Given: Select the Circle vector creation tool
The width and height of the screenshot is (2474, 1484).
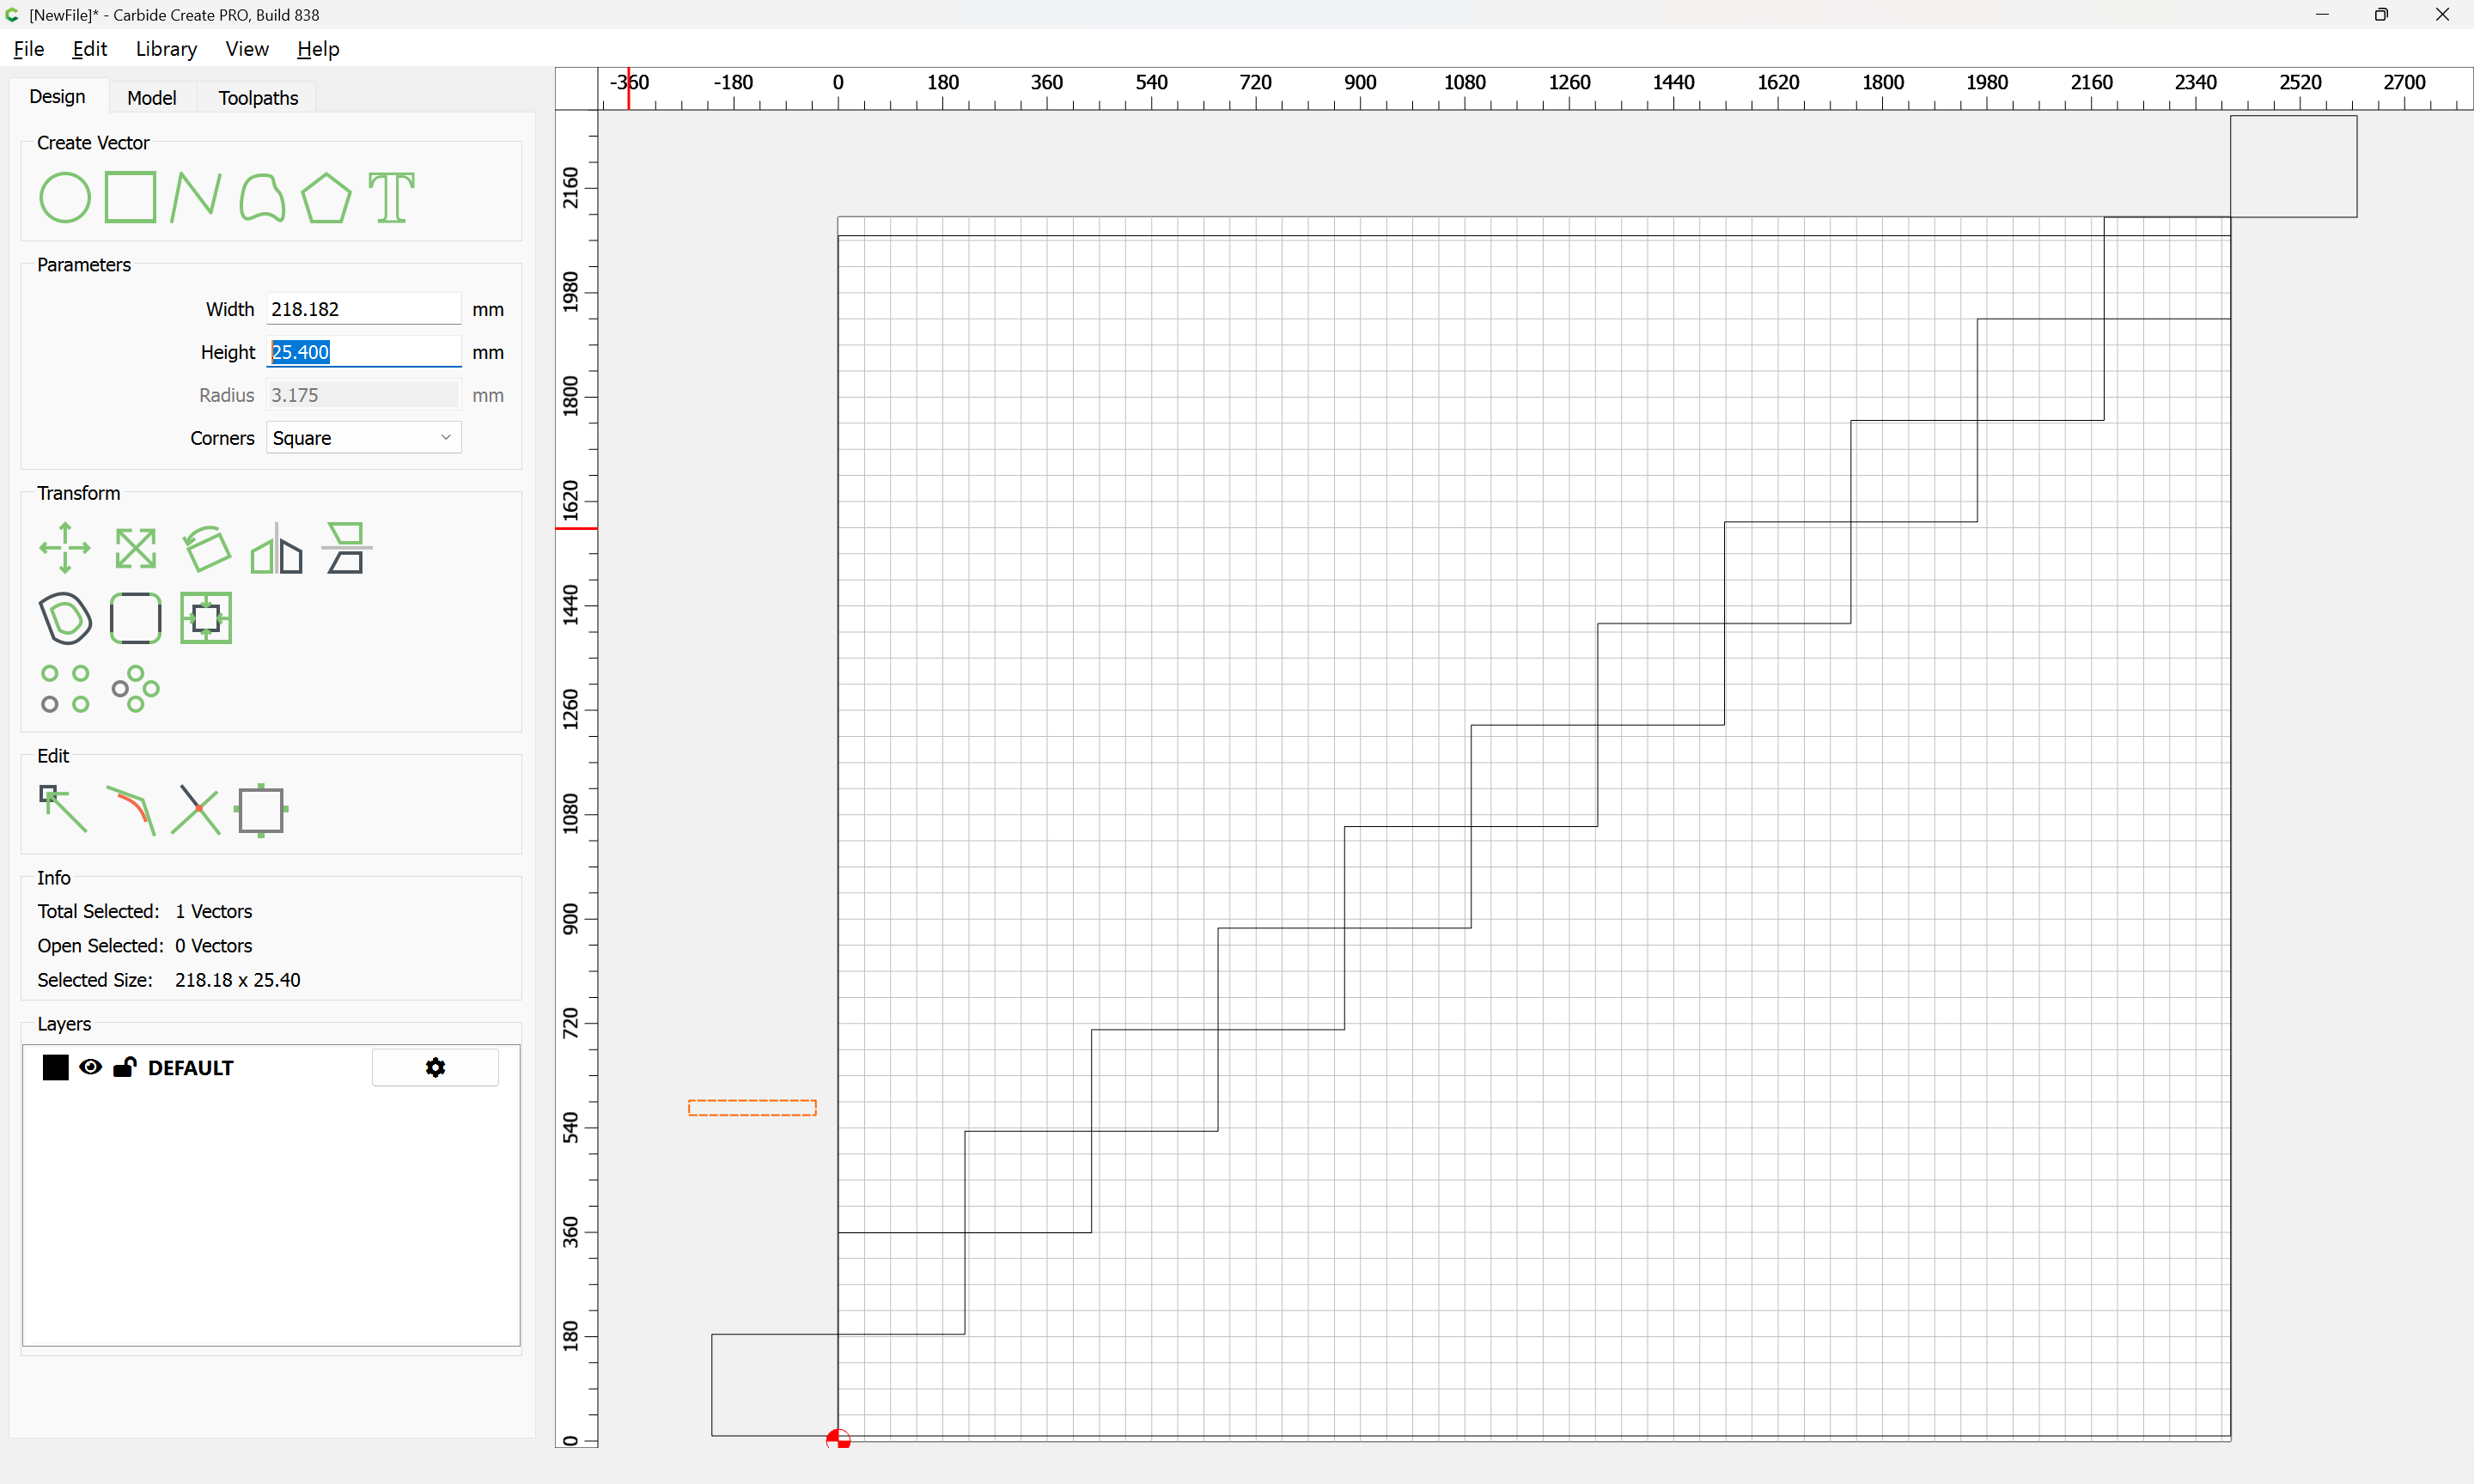Looking at the screenshot, I should [x=65, y=197].
